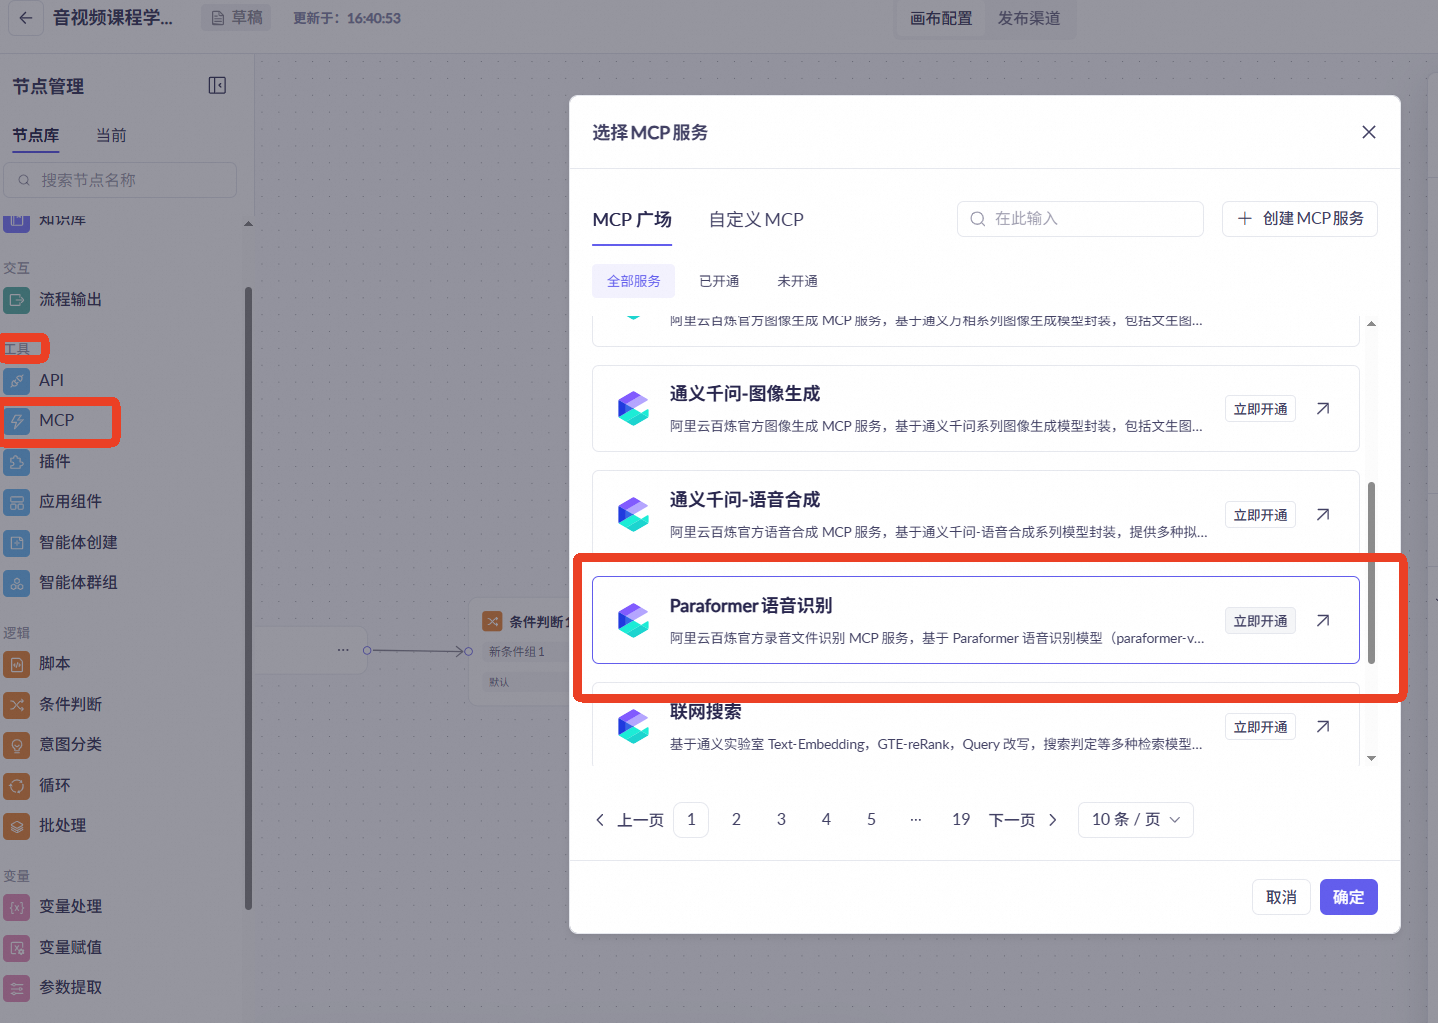The image size is (1438, 1023).
Task: Click the 通义千问-语音合成 service logo
Action: [633, 514]
